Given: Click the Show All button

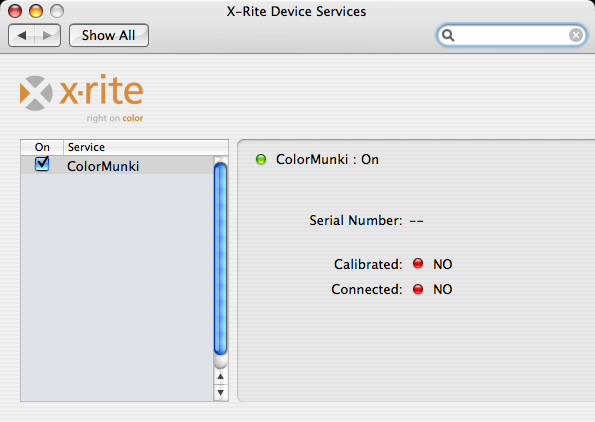Looking at the screenshot, I should pos(109,36).
